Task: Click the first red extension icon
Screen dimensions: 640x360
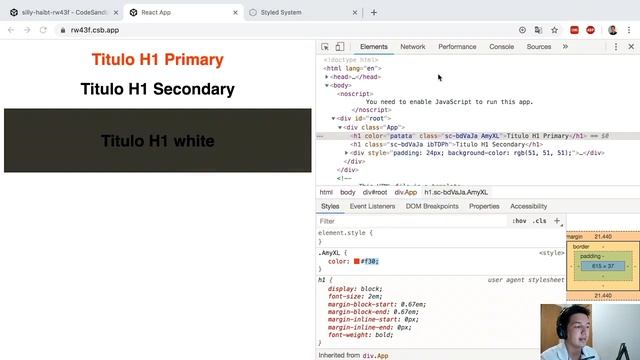Action: (x=574, y=30)
